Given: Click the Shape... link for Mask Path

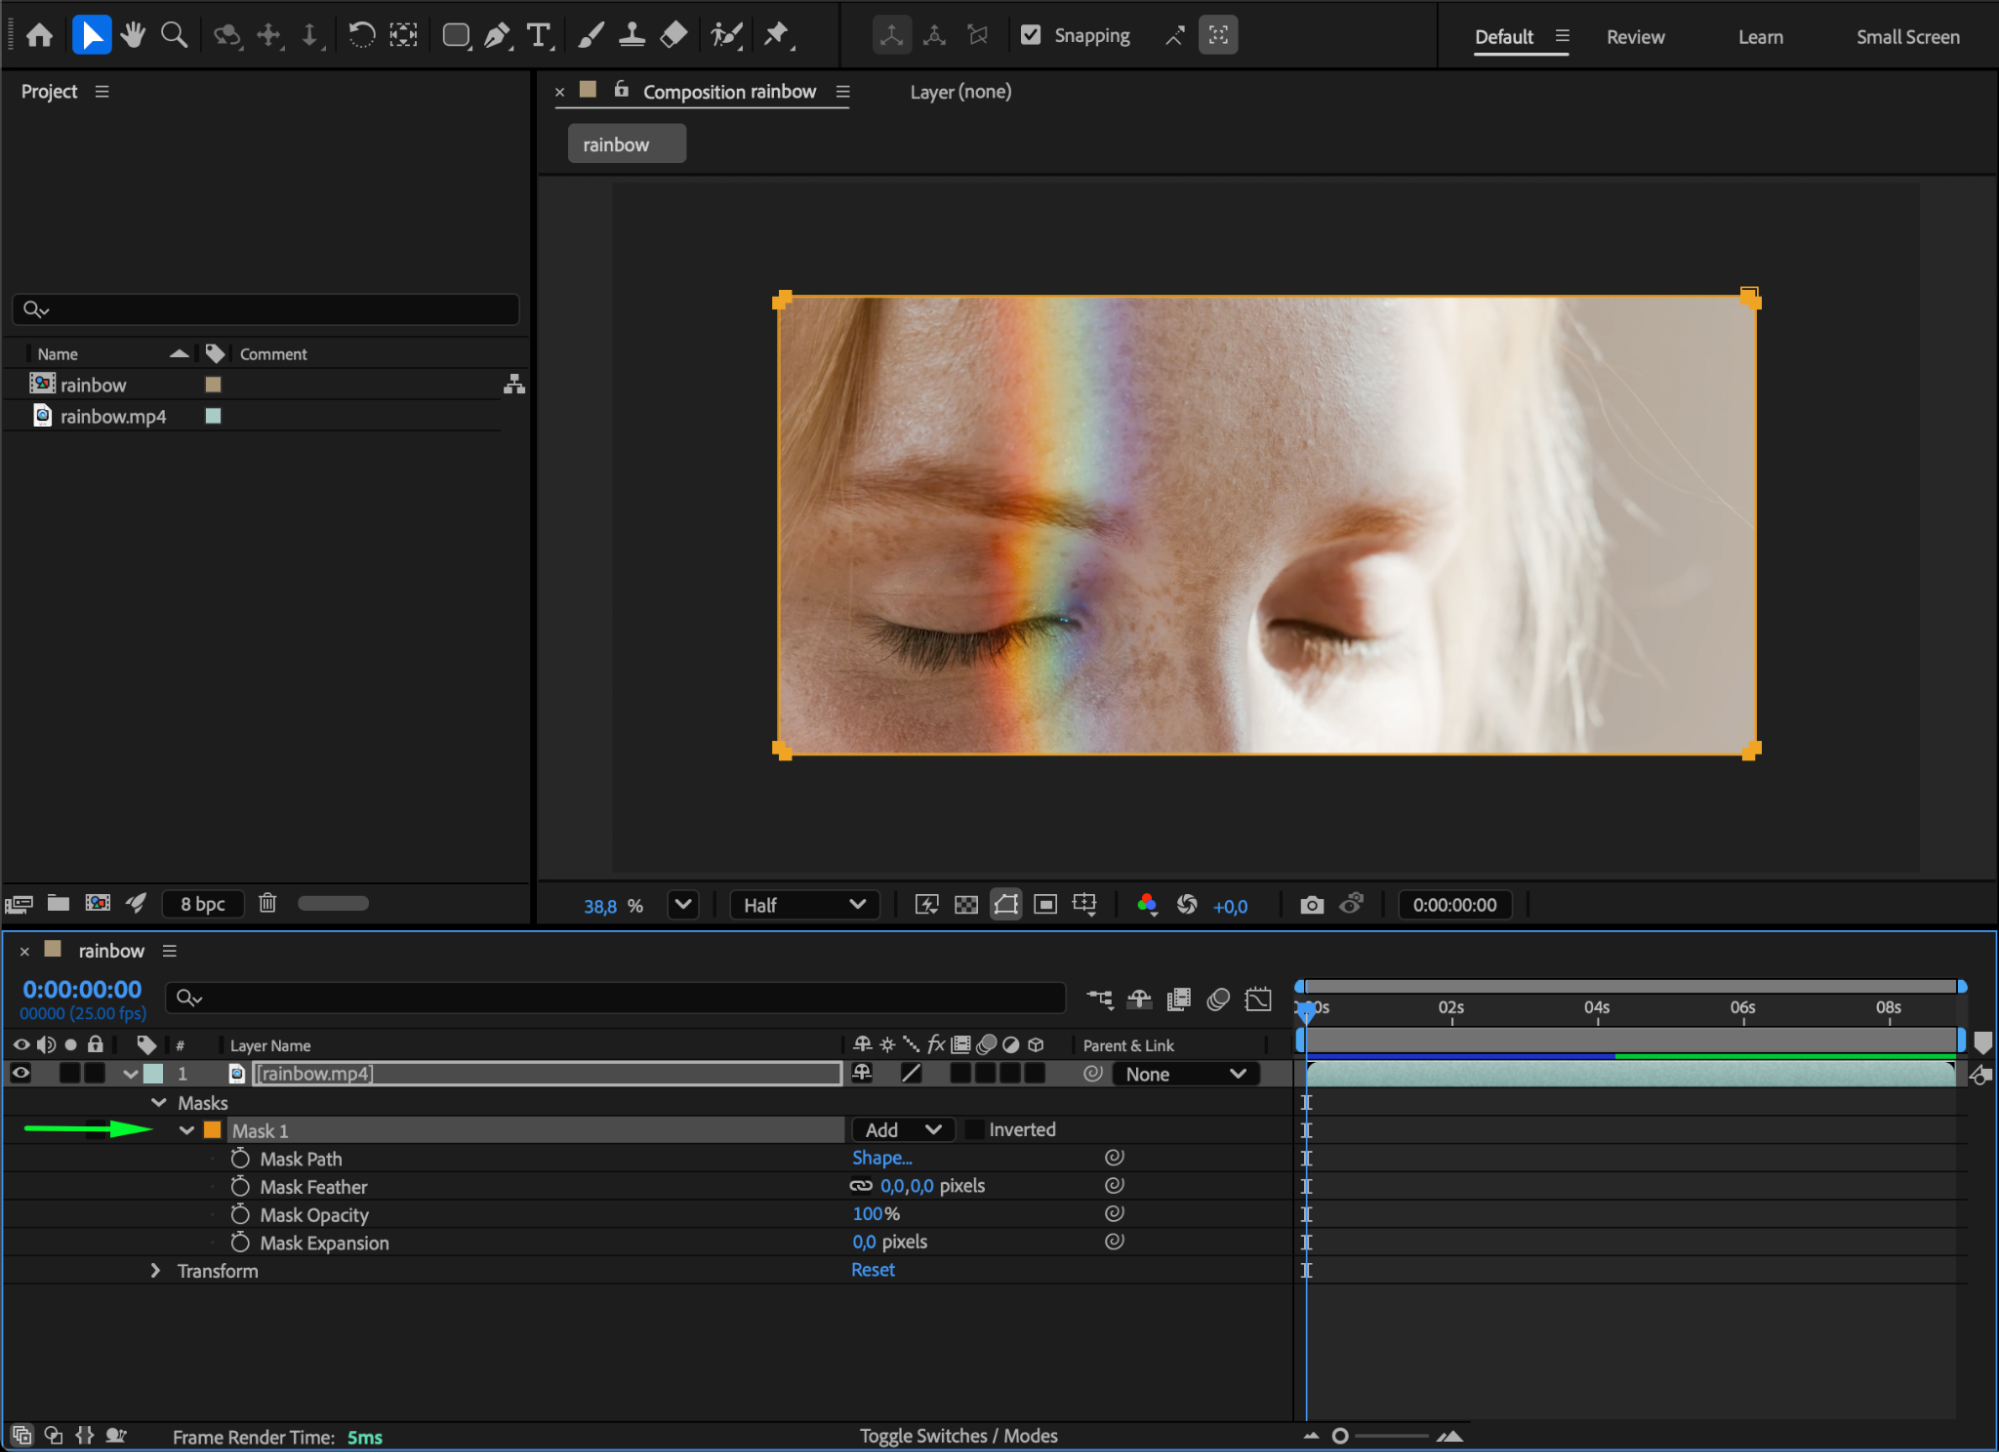Looking at the screenshot, I should tap(881, 1158).
